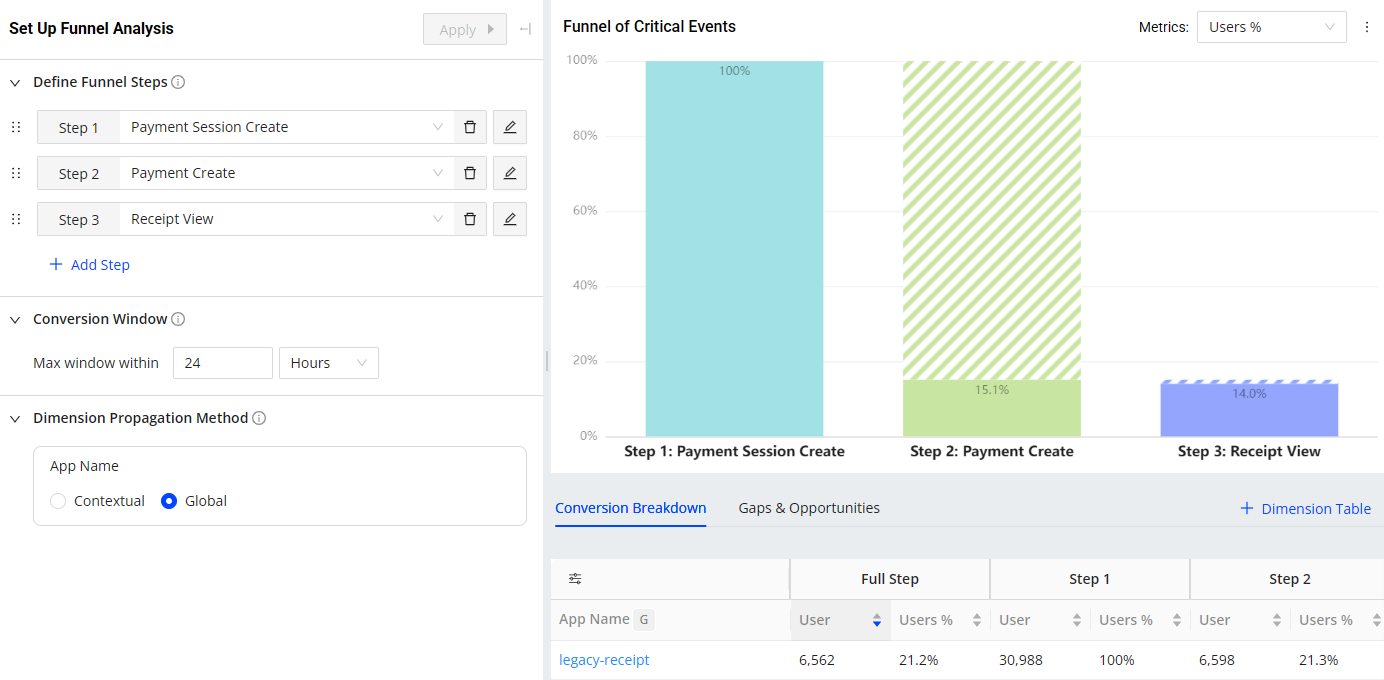Click the Add Step link
This screenshot has width=1384, height=680.
click(90, 265)
